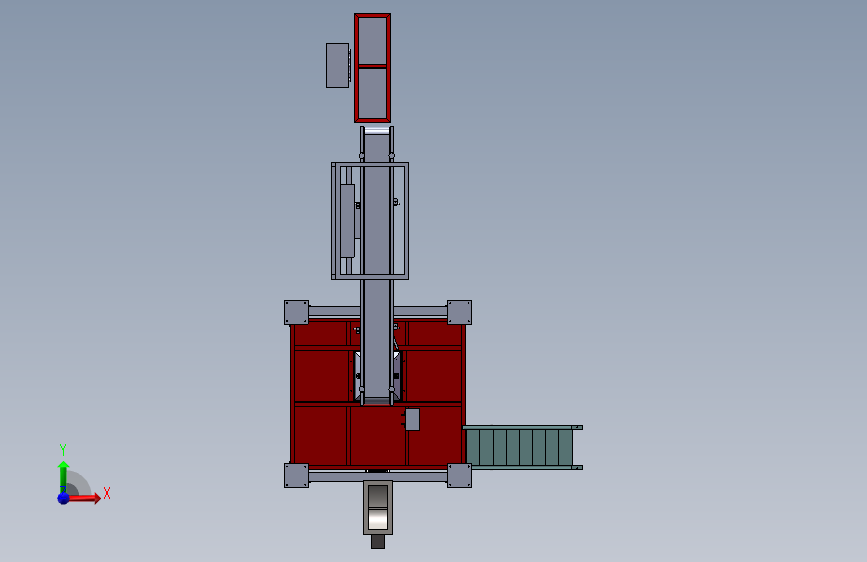Select the small gray control box on red platform
Image resolution: width=867 pixels, height=562 pixels.
point(412,419)
